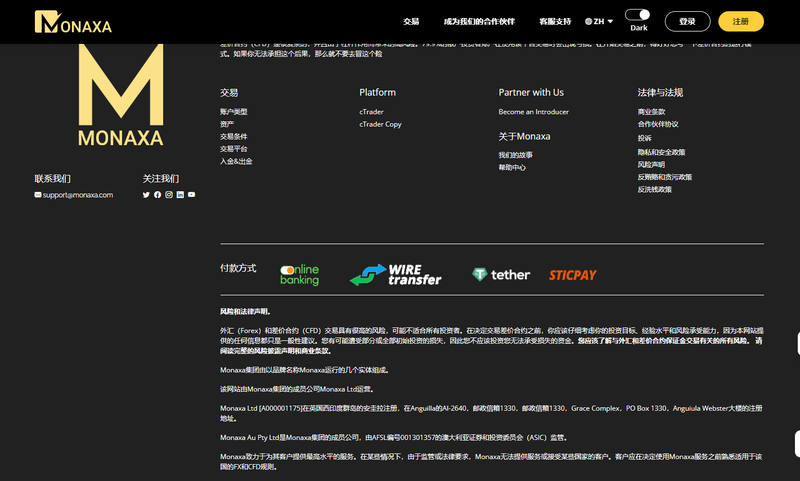Open the 合作伙伴协议 legal link
This screenshot has width=800, height=481.
(x=658, y=124)
